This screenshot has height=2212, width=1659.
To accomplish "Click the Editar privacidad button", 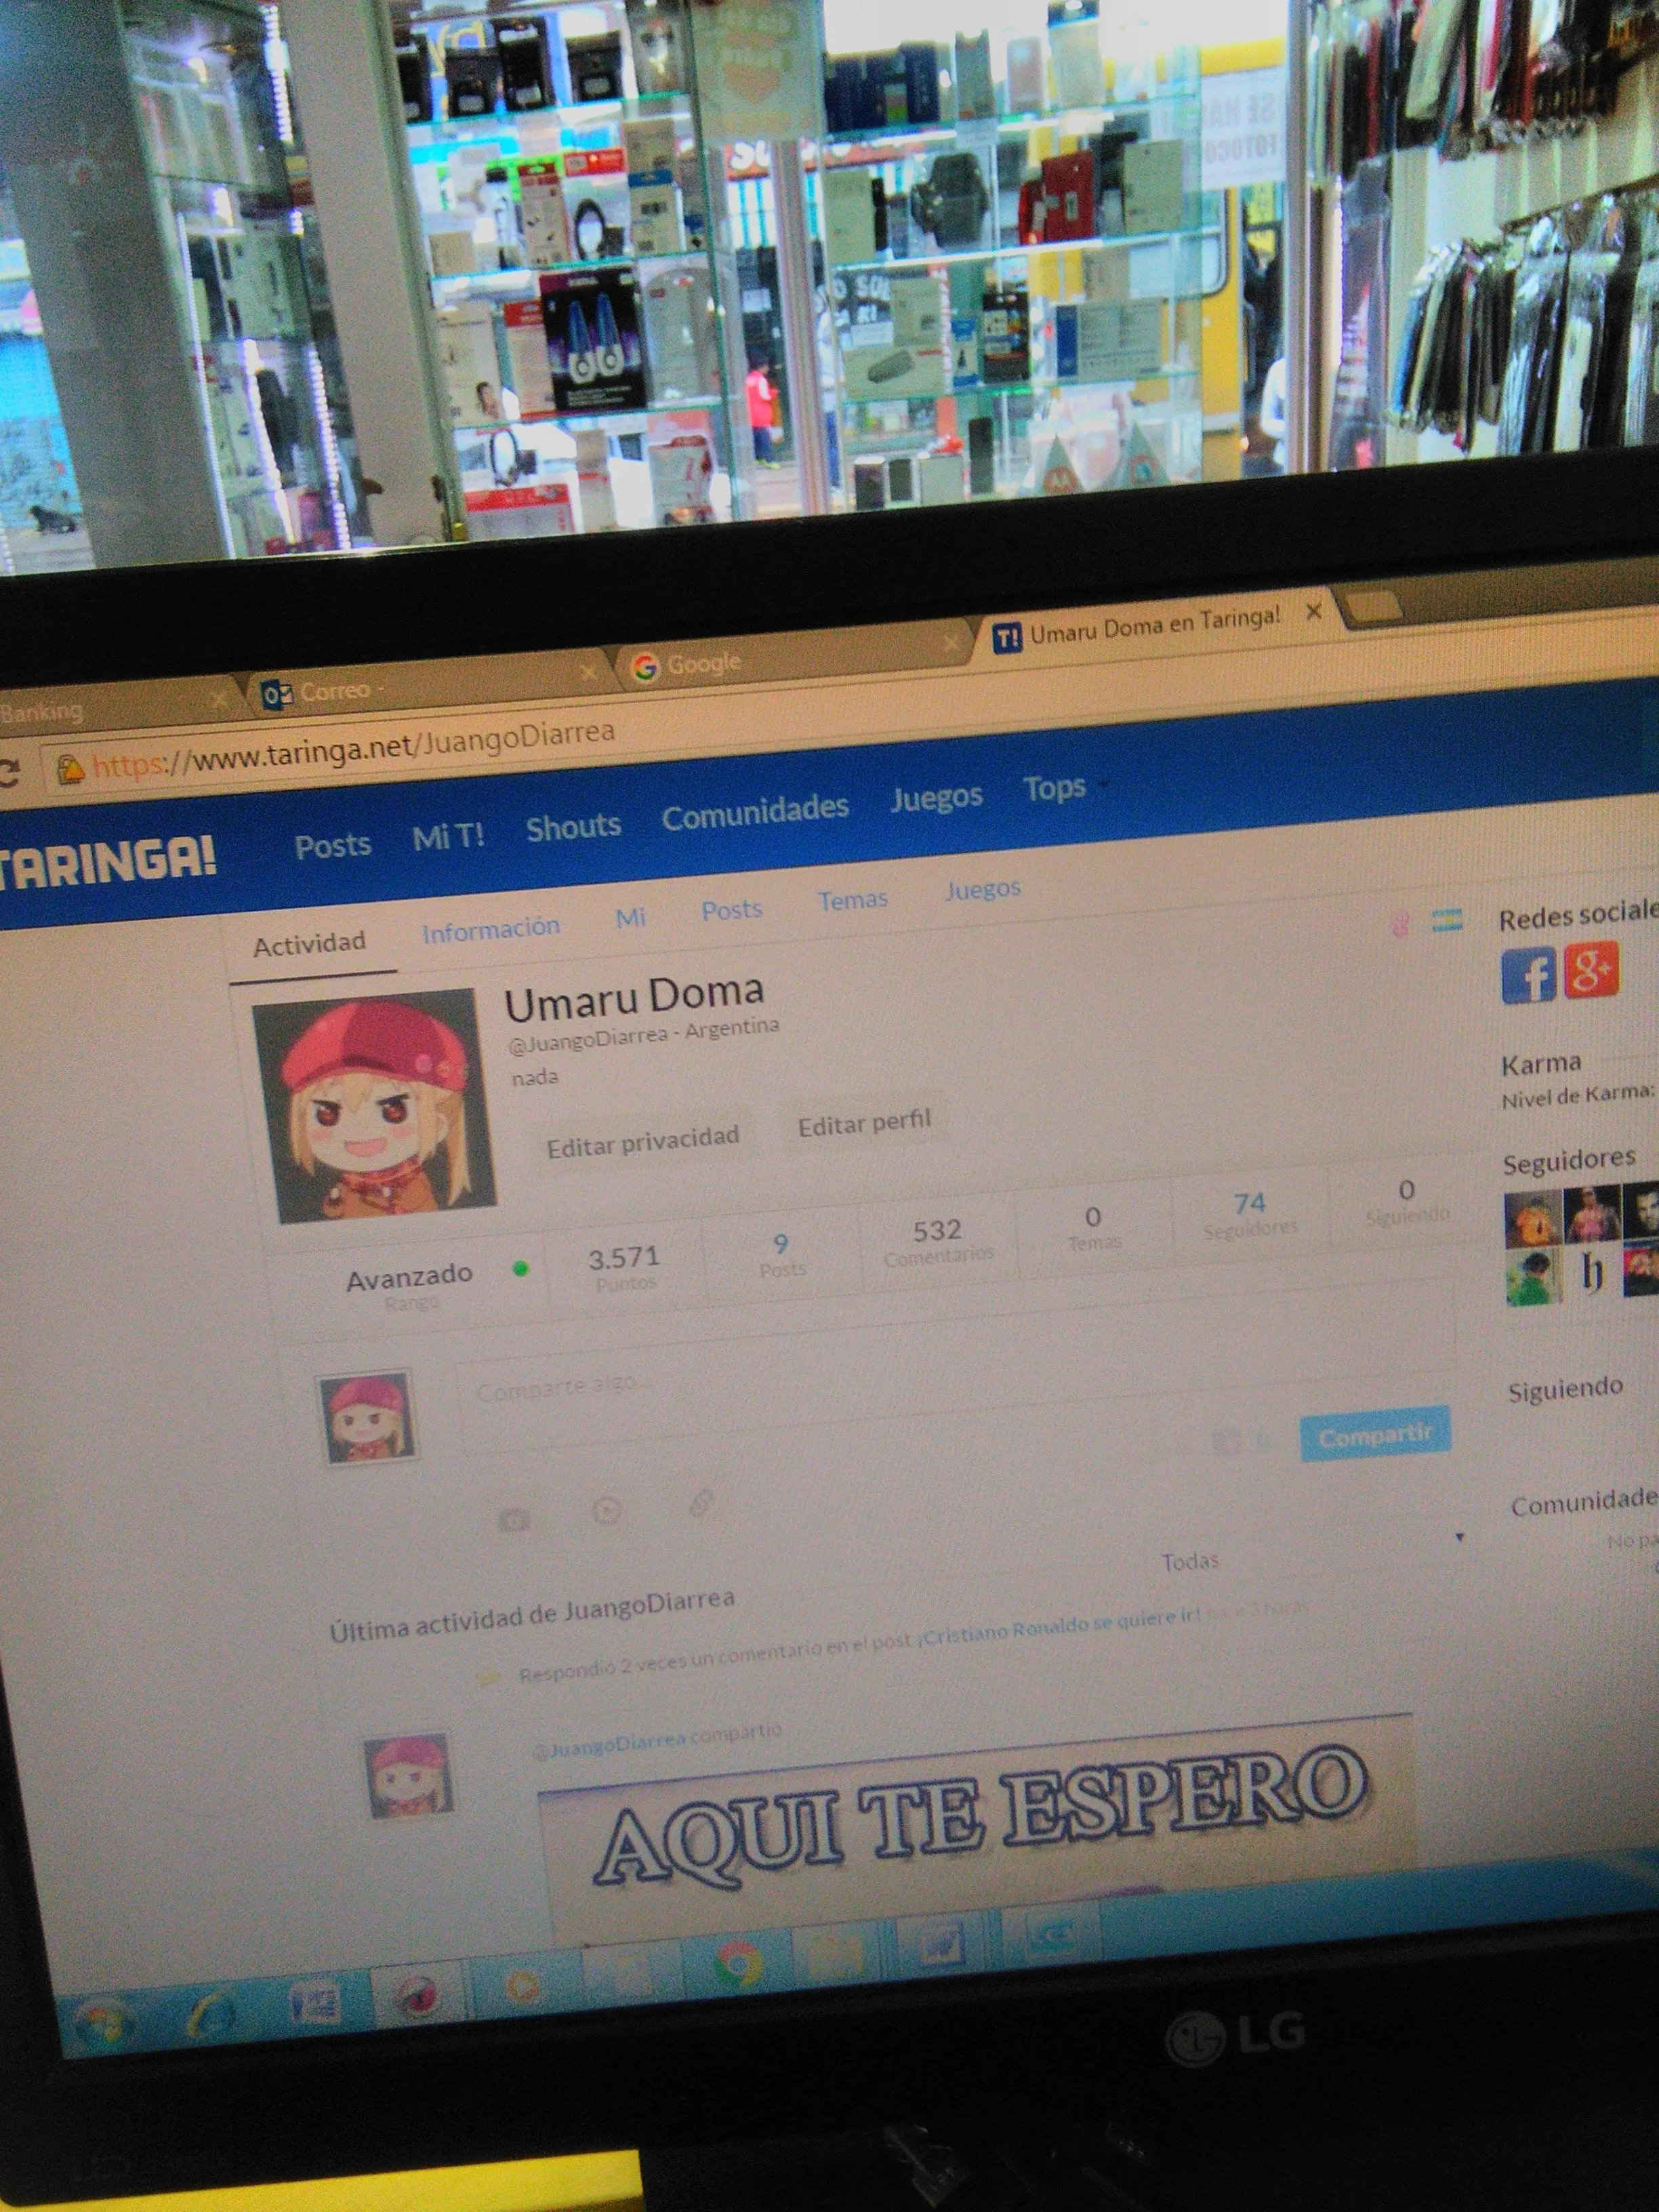I will (x=643, y=1142).
